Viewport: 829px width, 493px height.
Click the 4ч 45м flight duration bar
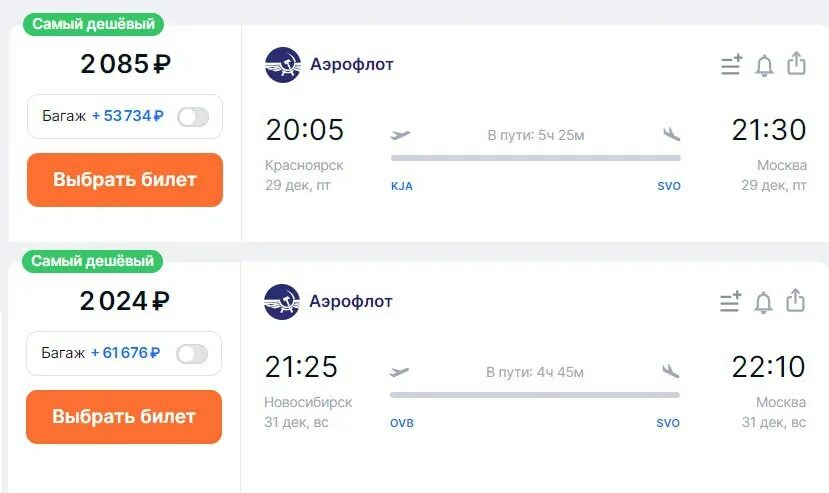(535, 394)
